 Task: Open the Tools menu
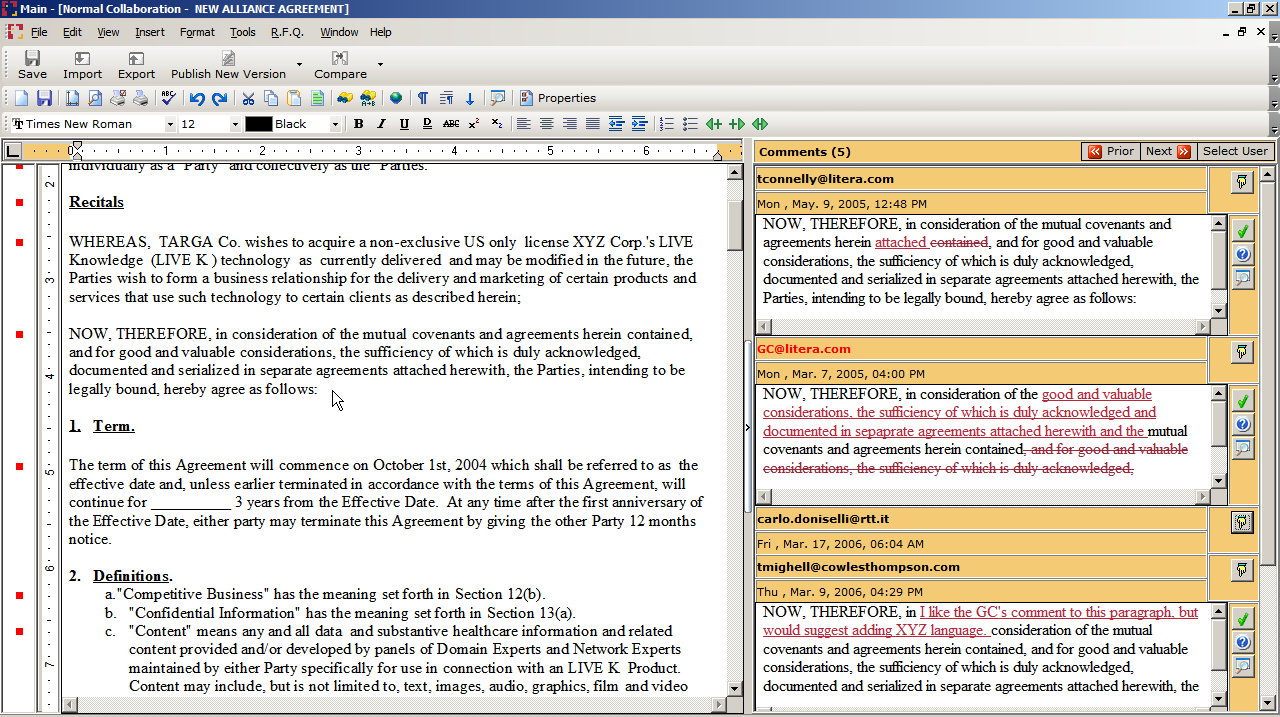click(x=242, y=32)
